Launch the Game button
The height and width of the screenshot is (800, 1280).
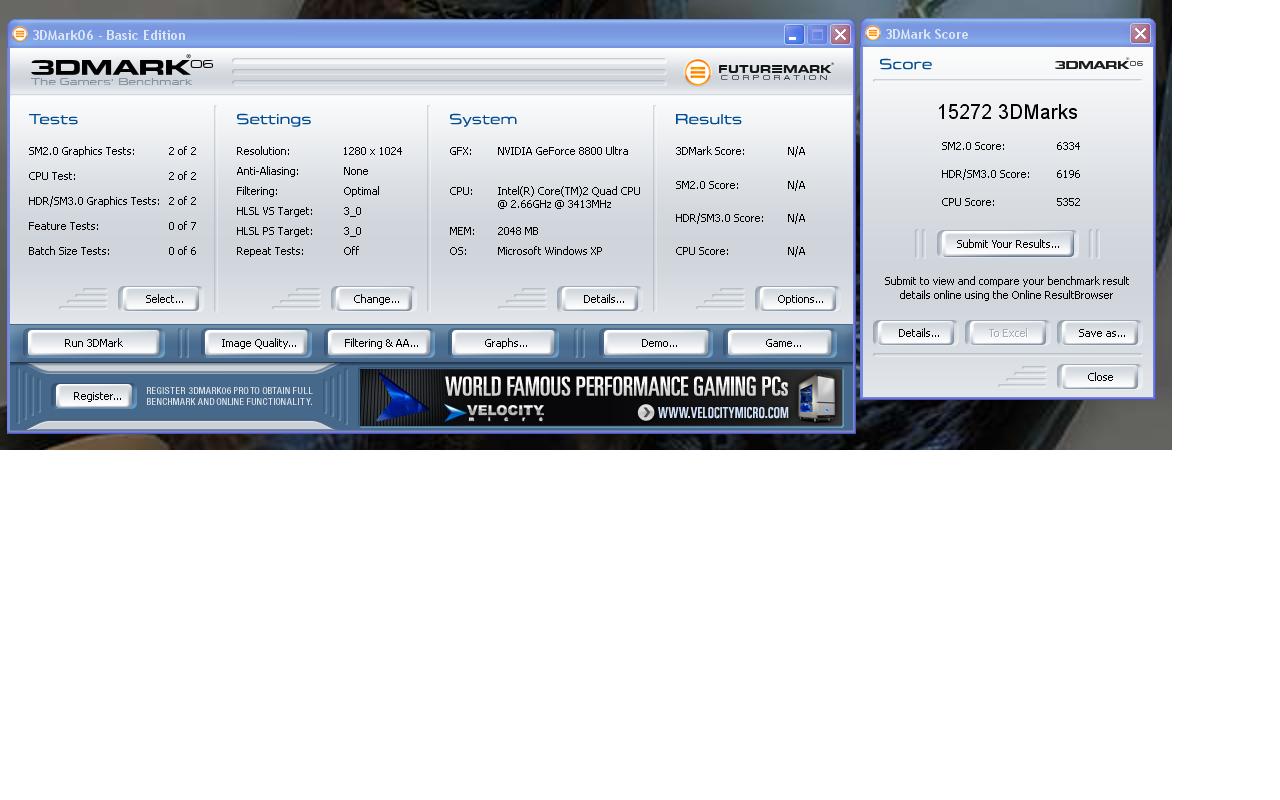click(782, 343)
